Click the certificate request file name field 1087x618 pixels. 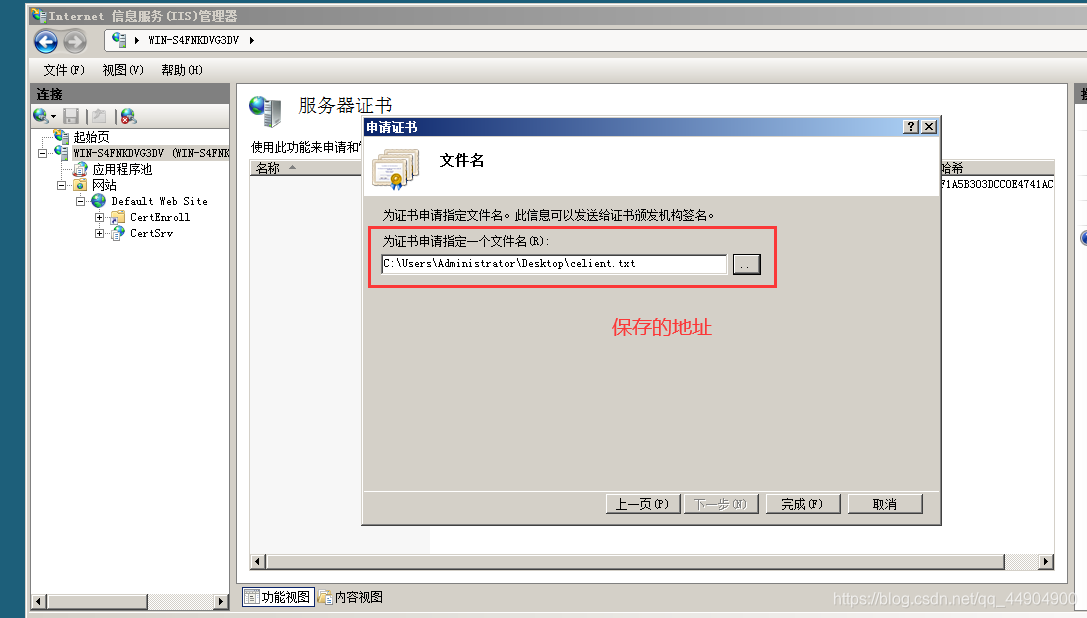[554, 264]
